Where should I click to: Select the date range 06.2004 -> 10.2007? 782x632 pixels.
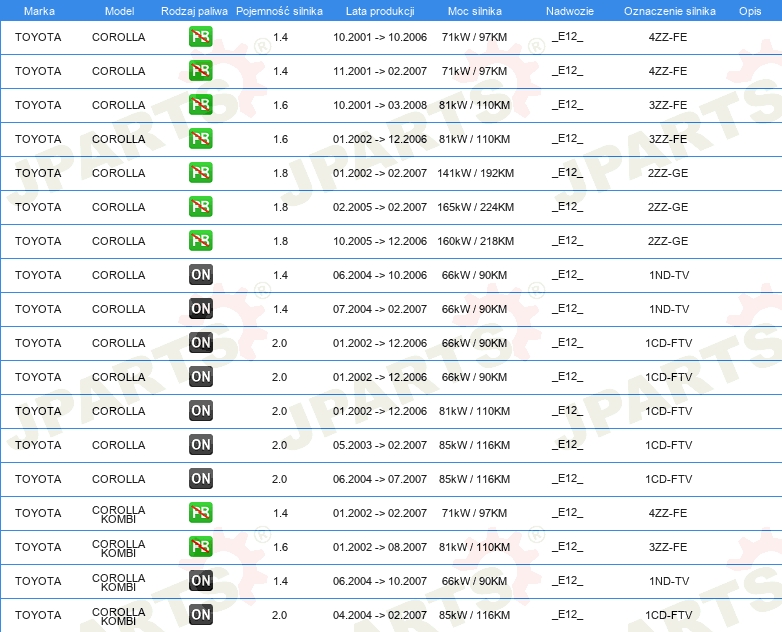tap(380, 581)
